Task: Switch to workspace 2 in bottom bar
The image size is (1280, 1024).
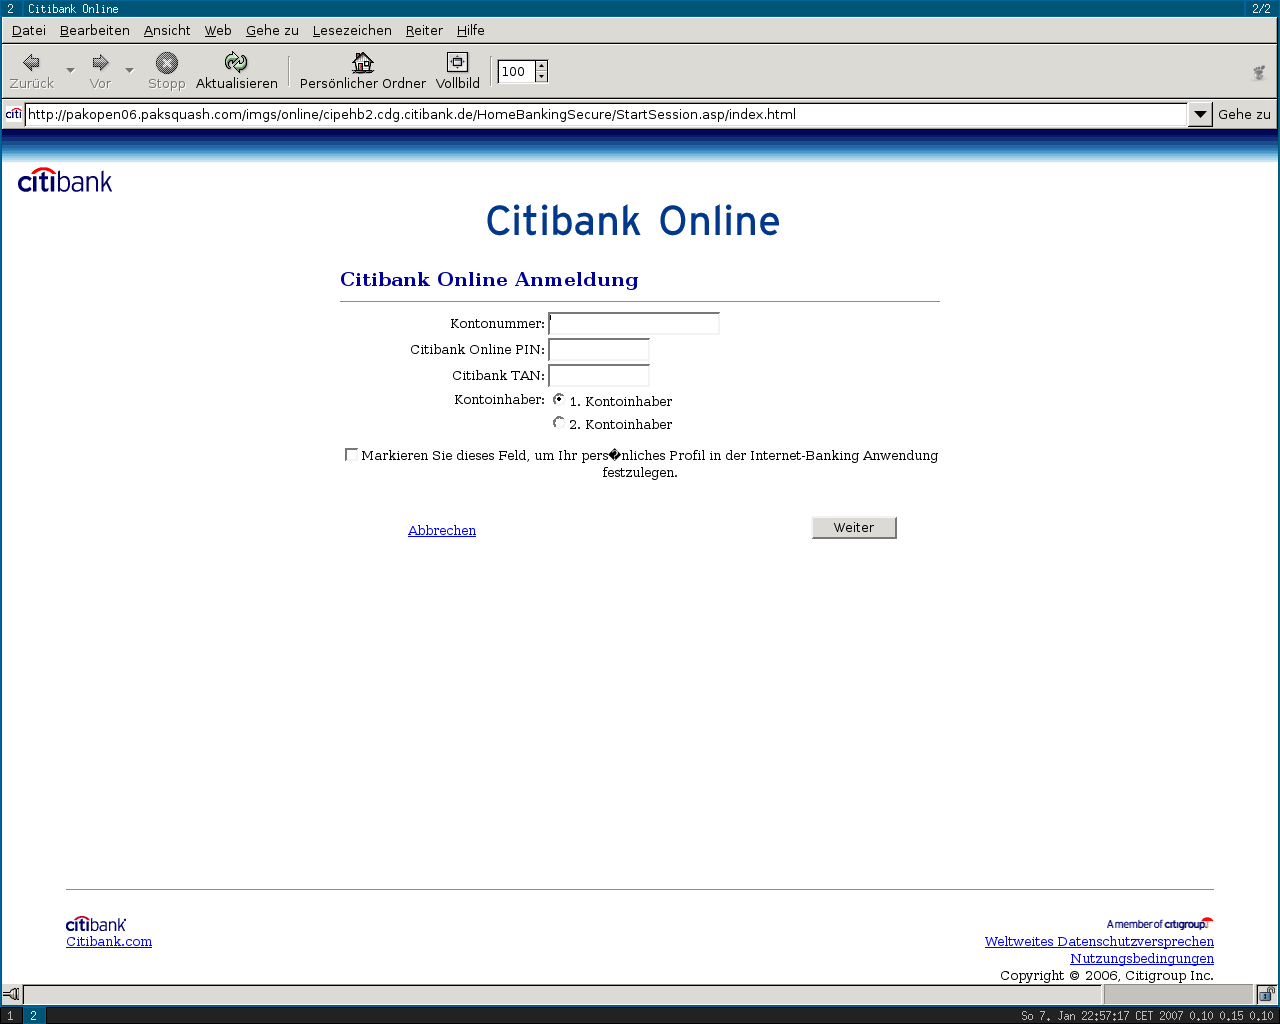Action: click(33, 1015)
